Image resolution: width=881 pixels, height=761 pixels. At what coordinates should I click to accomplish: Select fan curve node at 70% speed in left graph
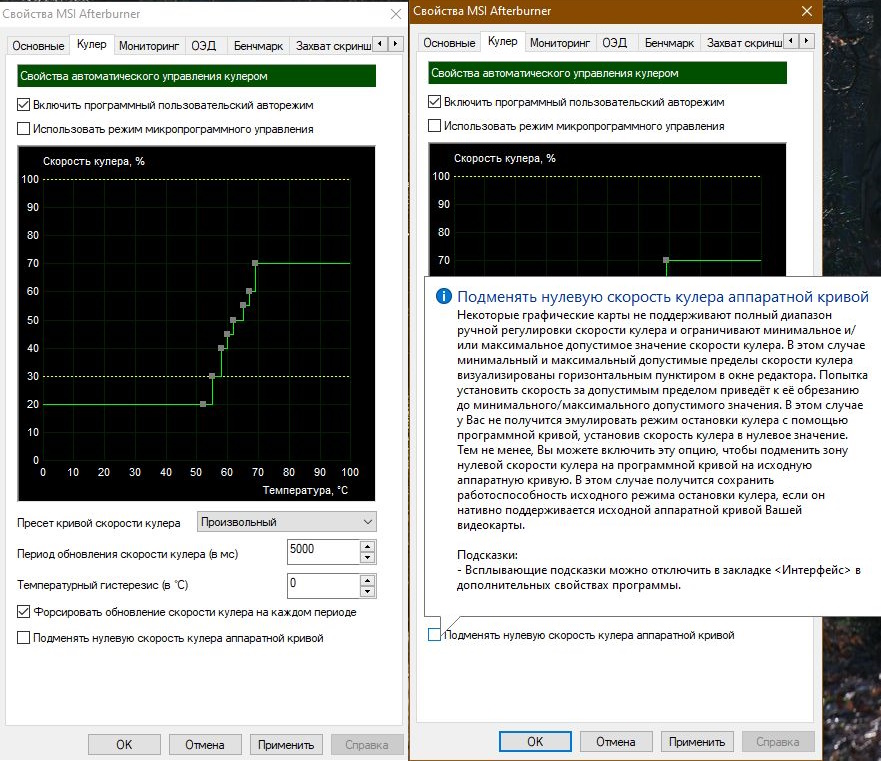[x=255, y=263]
